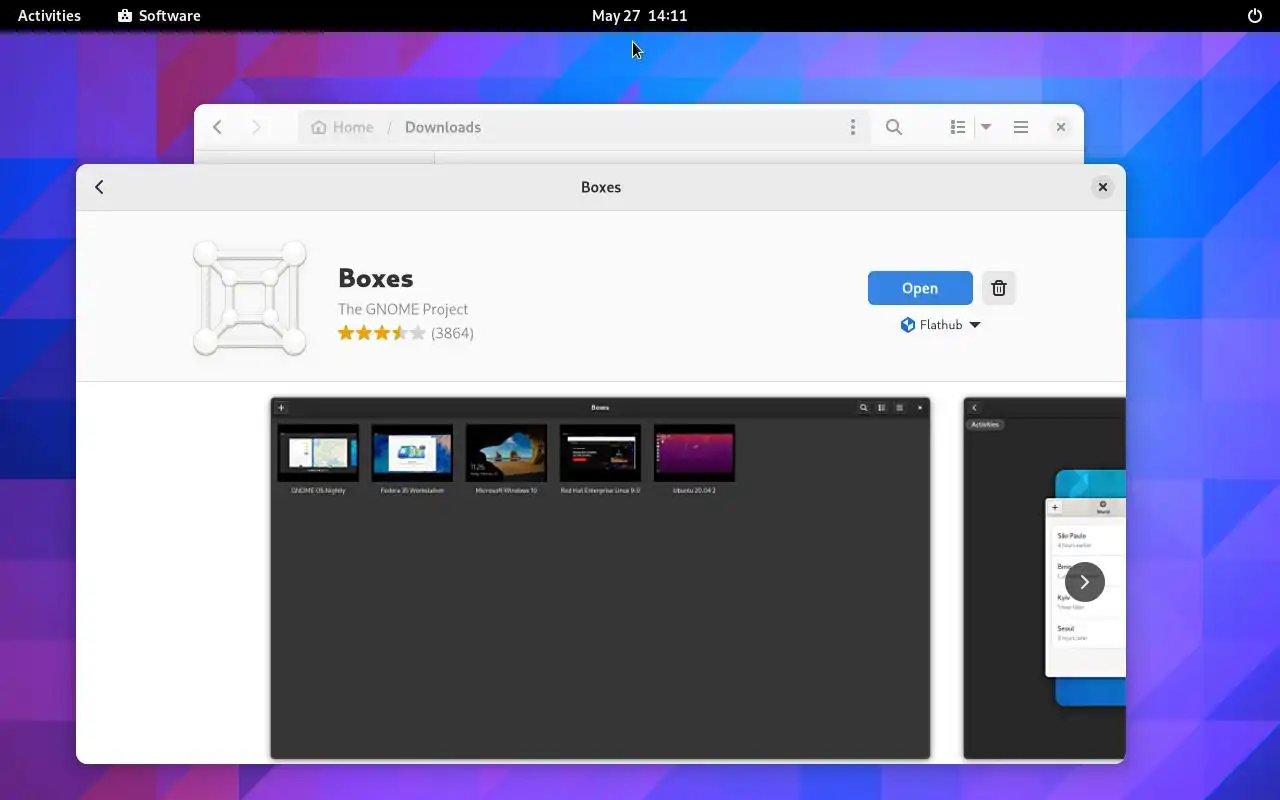
Task: Go back from the Boxes details page
Action: click(x=99, y=187)
